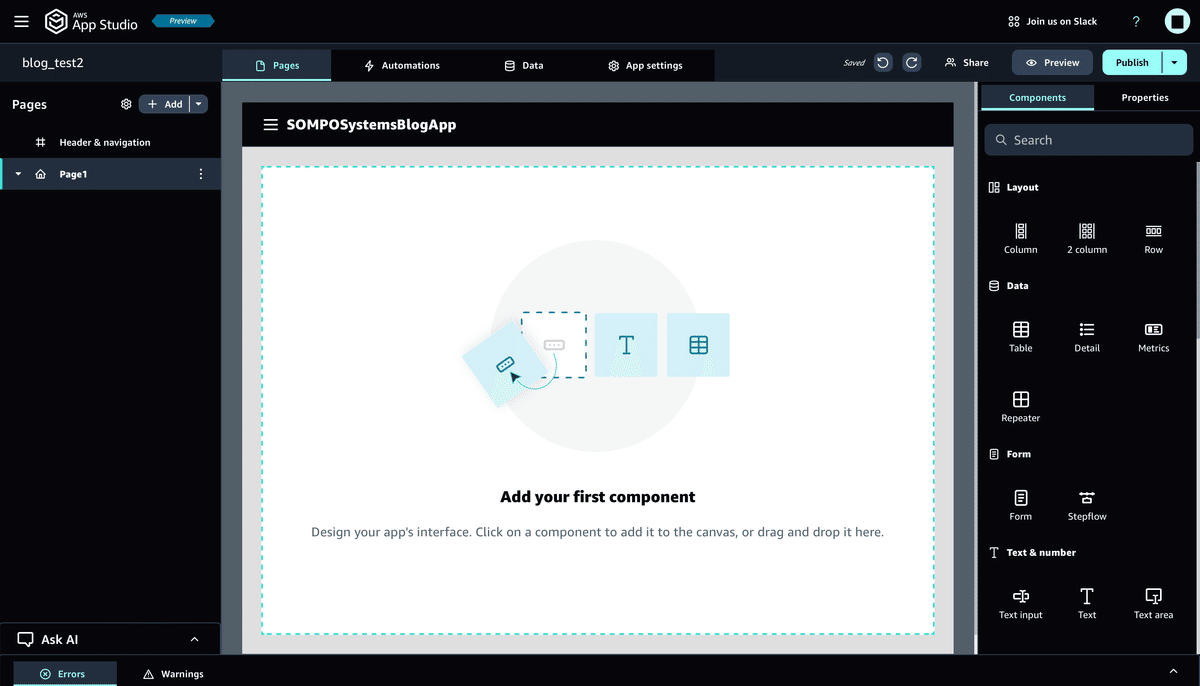Add a Metrics component
The height and width of the screenshot is (686, 1200).
coord(1153,335)
